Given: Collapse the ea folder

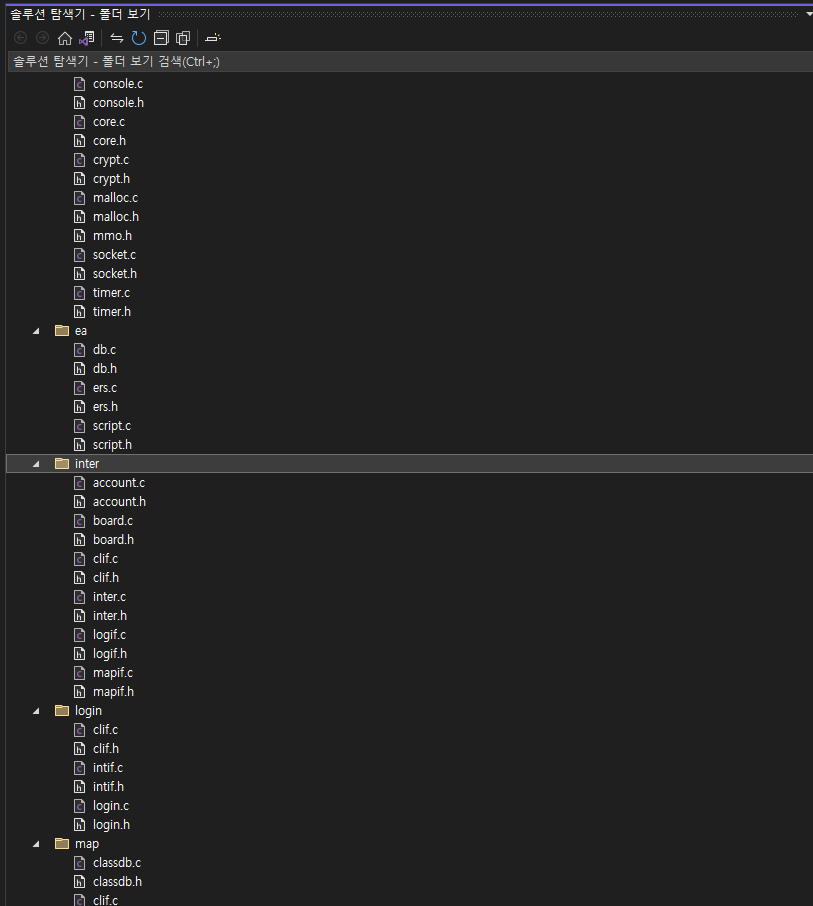Looking at the screenshot, I should [x=36, y=331].
